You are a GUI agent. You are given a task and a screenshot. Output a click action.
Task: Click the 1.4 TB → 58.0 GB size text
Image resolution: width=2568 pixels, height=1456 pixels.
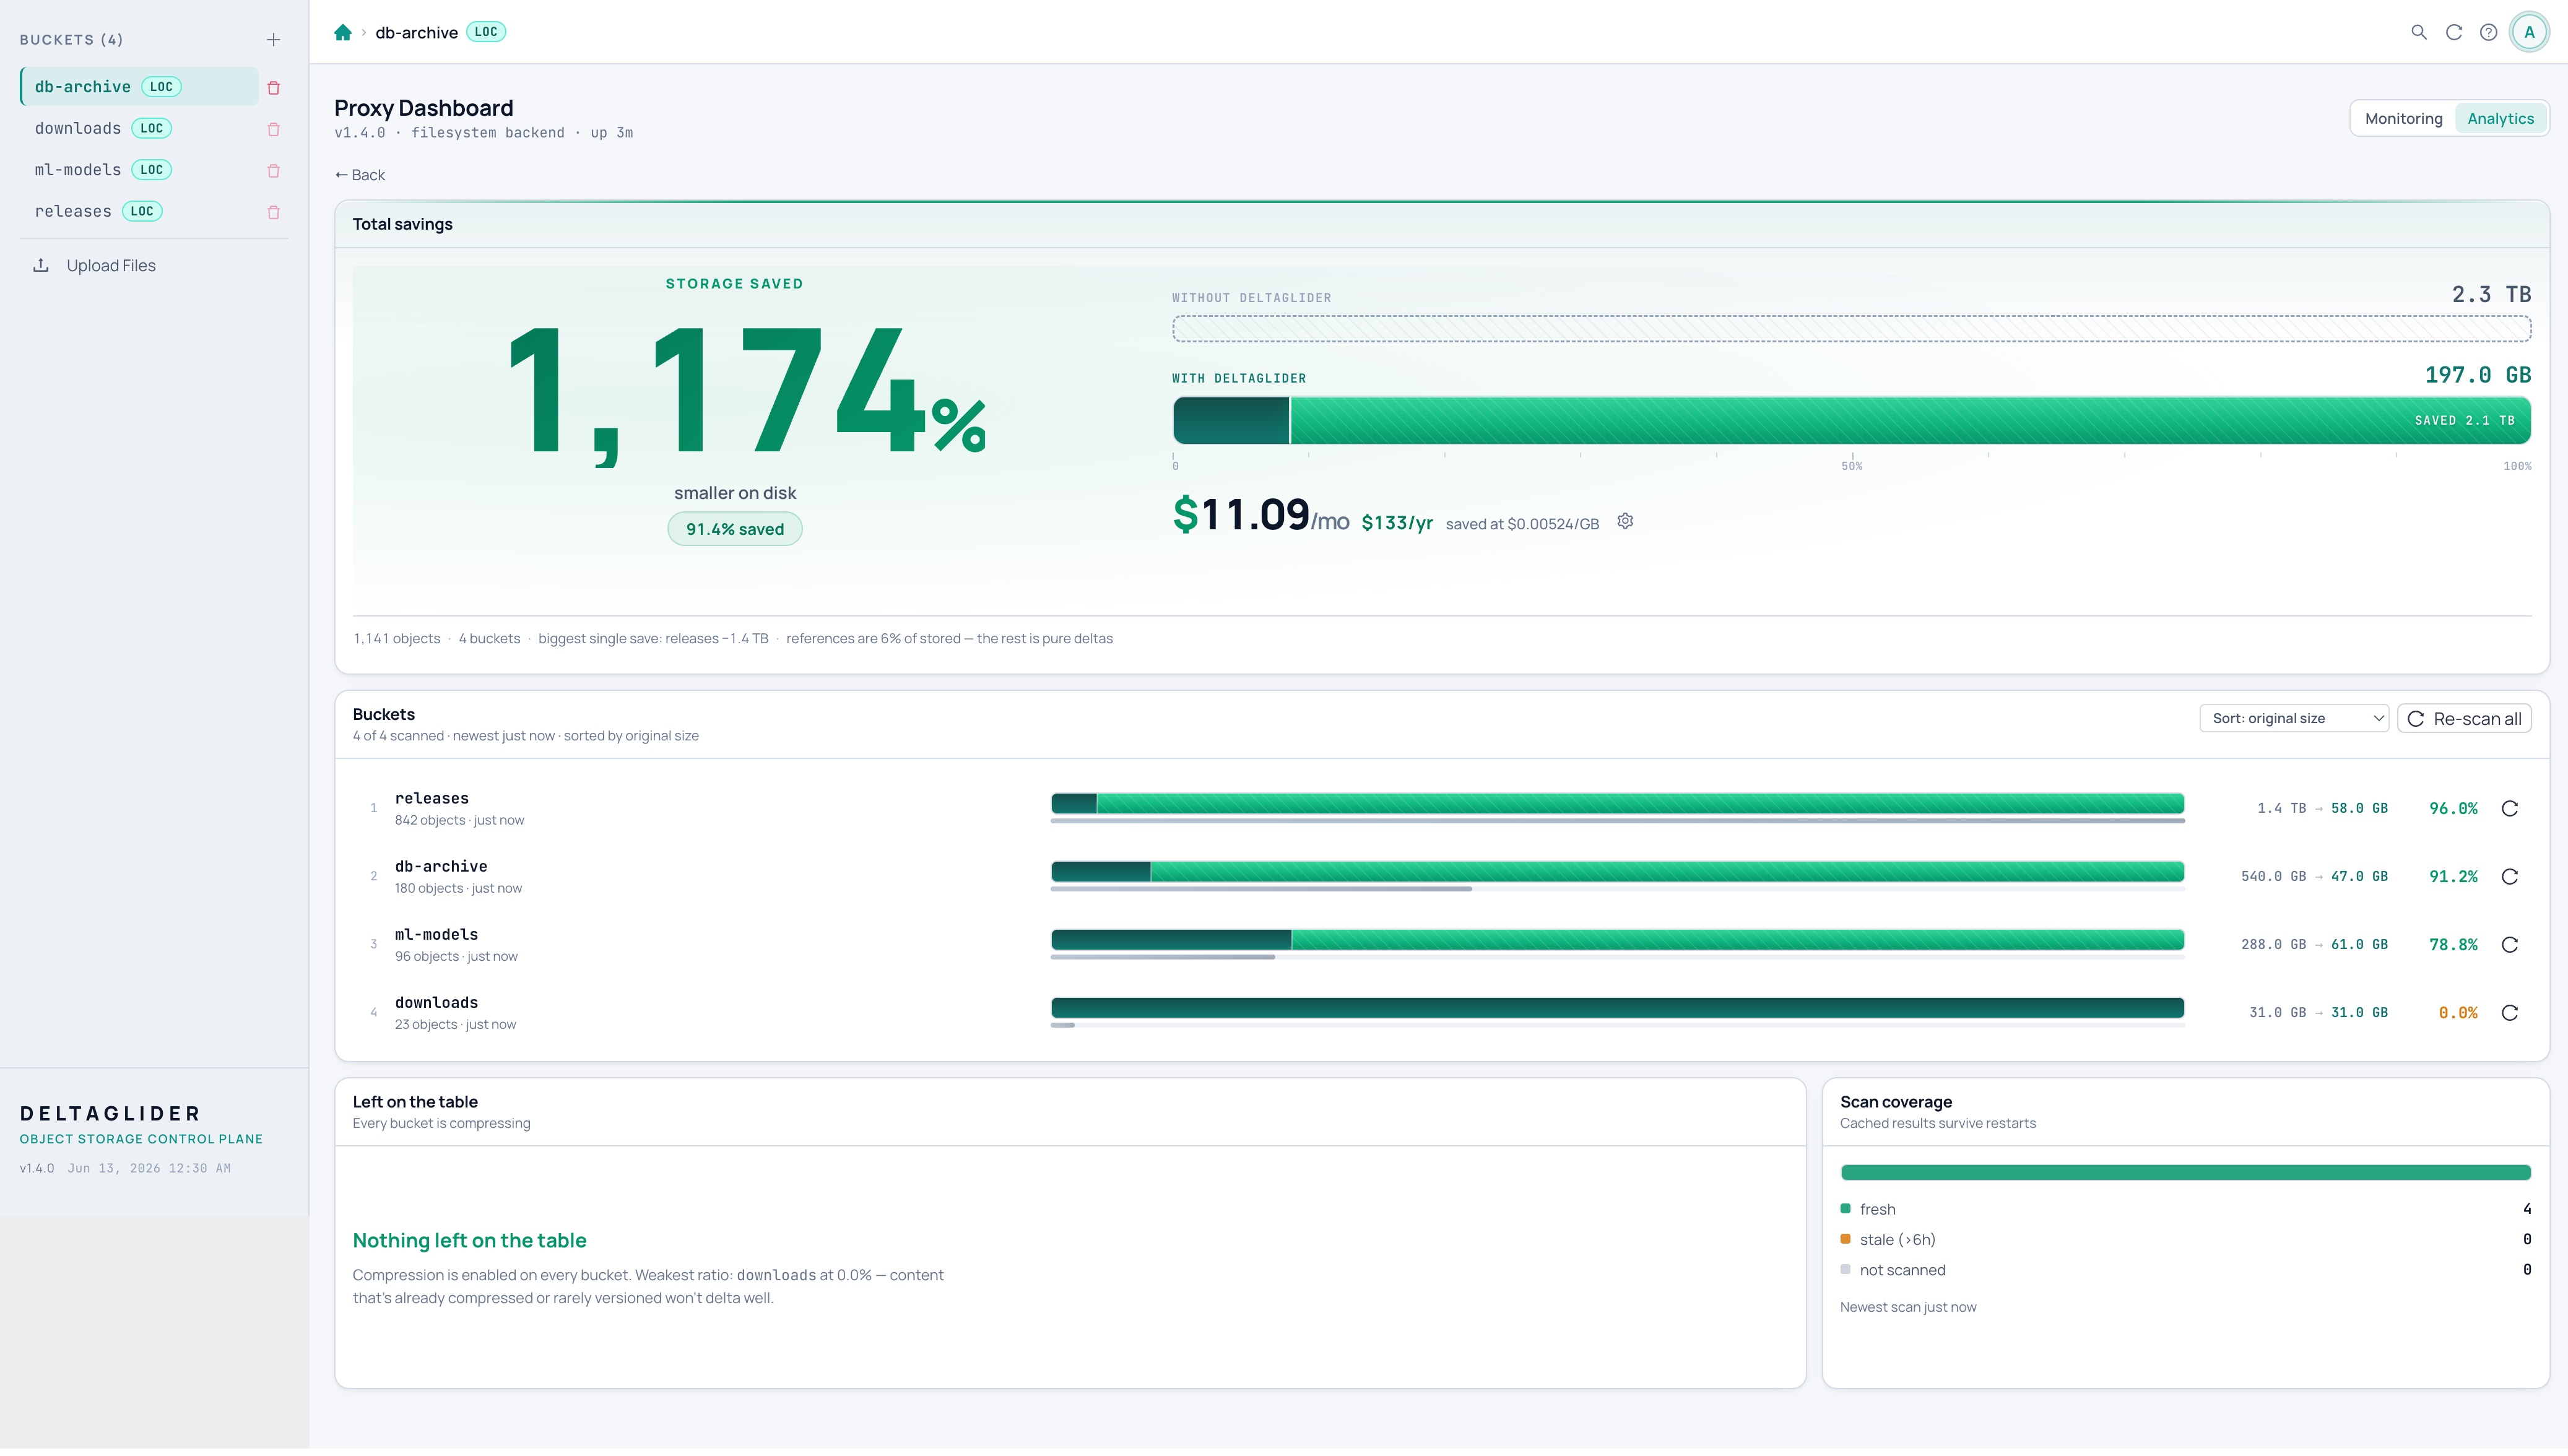click(x=2322, y=809)
